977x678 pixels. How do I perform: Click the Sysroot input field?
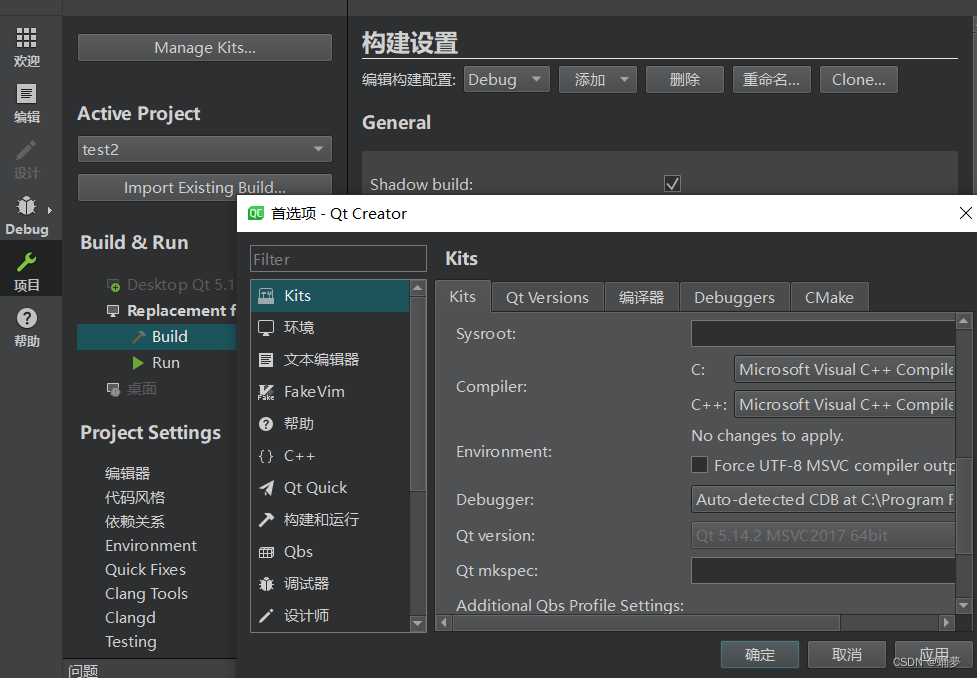[822, 333]
